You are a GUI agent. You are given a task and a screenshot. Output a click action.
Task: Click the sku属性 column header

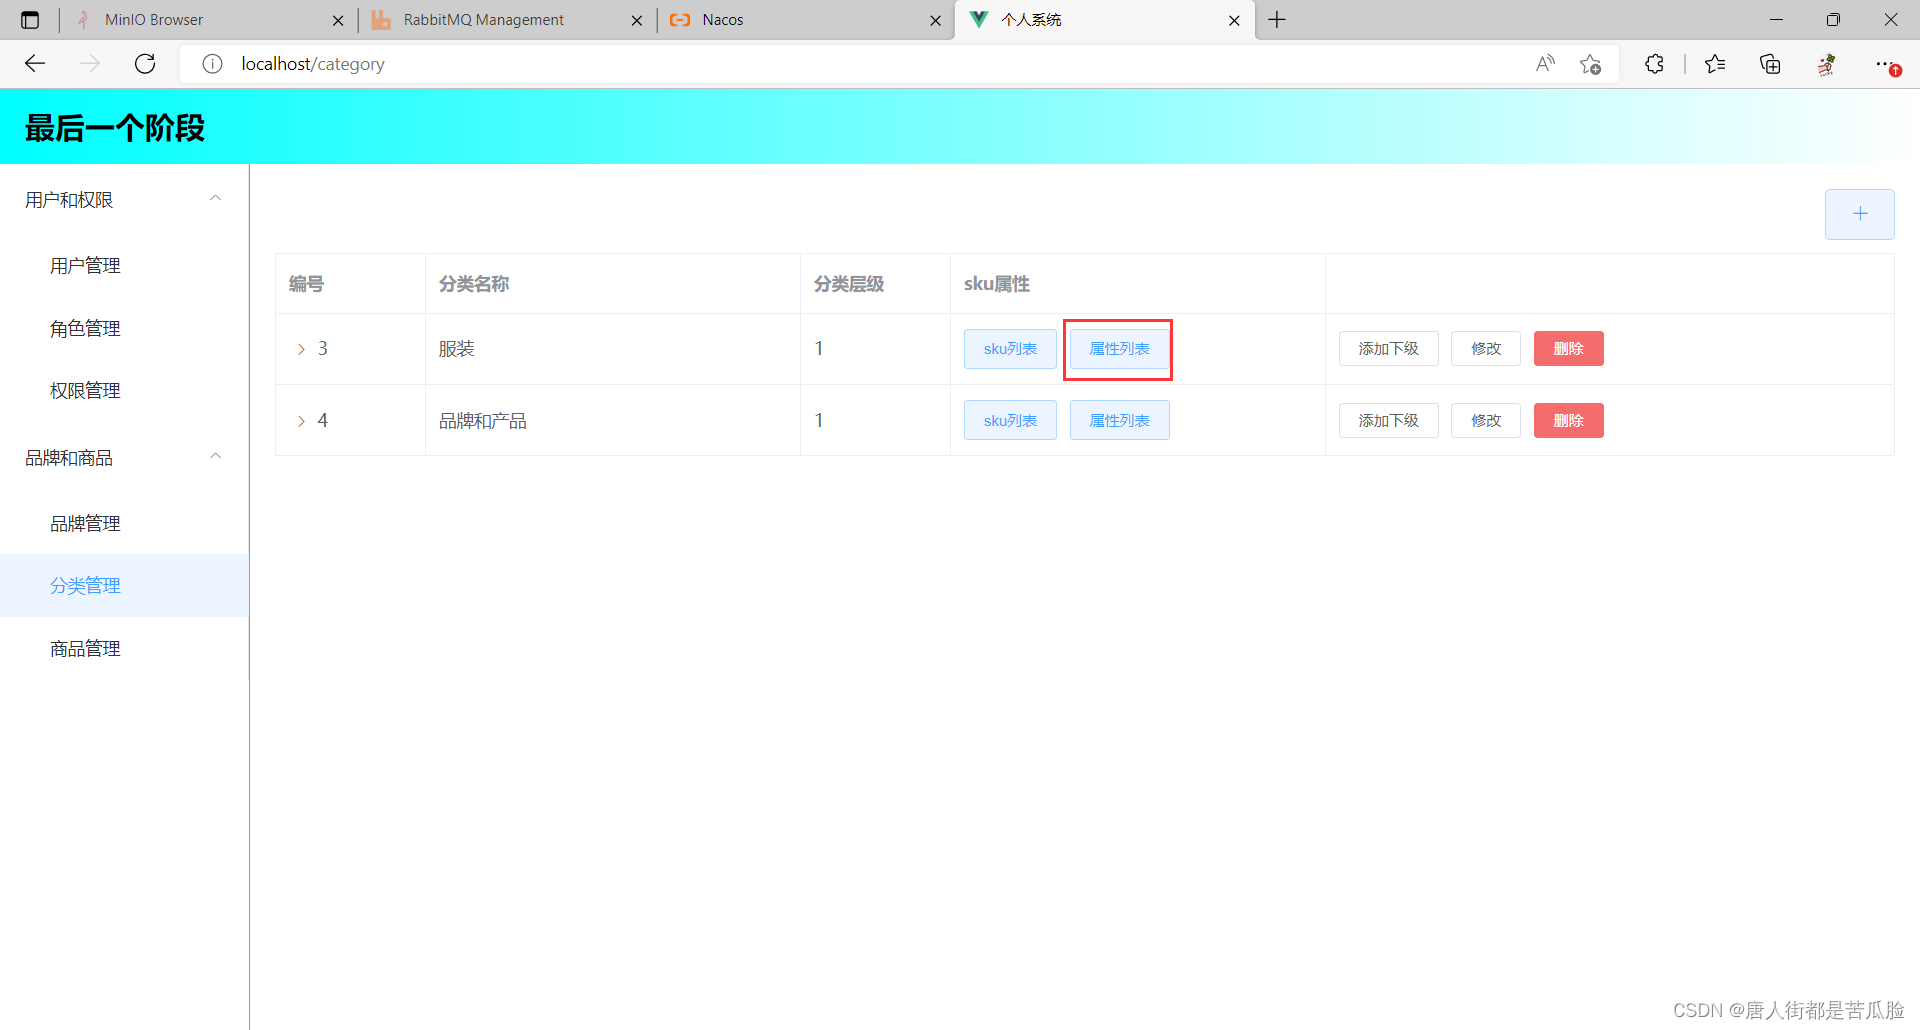click(x=1137, y=284)
